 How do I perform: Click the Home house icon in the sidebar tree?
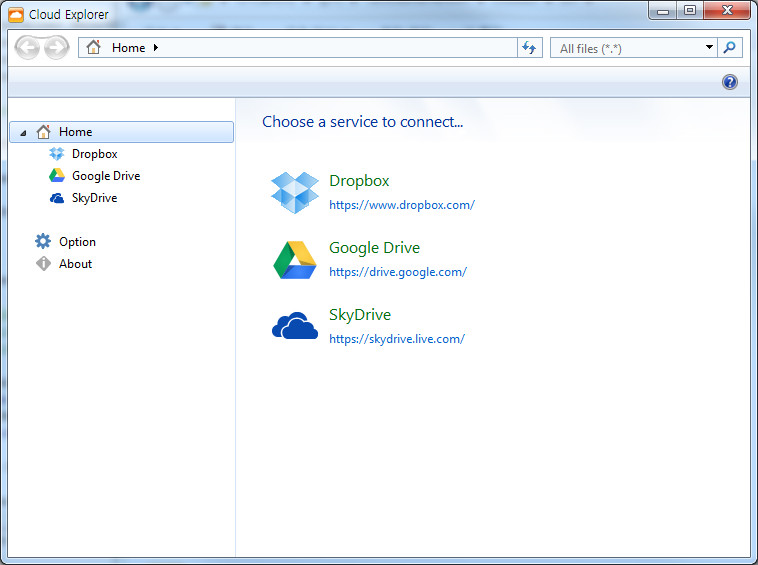click(x=44, y=131)
